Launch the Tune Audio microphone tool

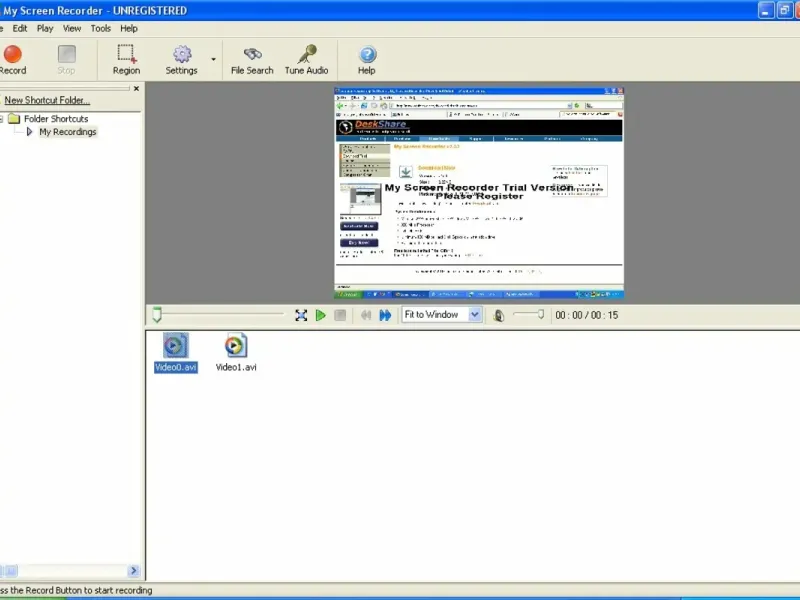pyautogui.click(x=306, y=60)
